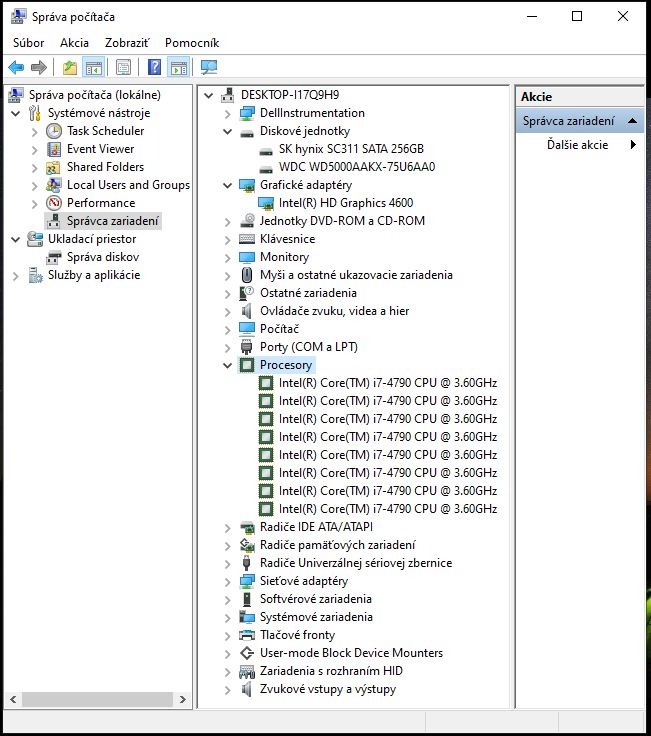Screen dimensions: 651x736
Task: Select Softvérové zariadenia category label
Action: [316, 599]
